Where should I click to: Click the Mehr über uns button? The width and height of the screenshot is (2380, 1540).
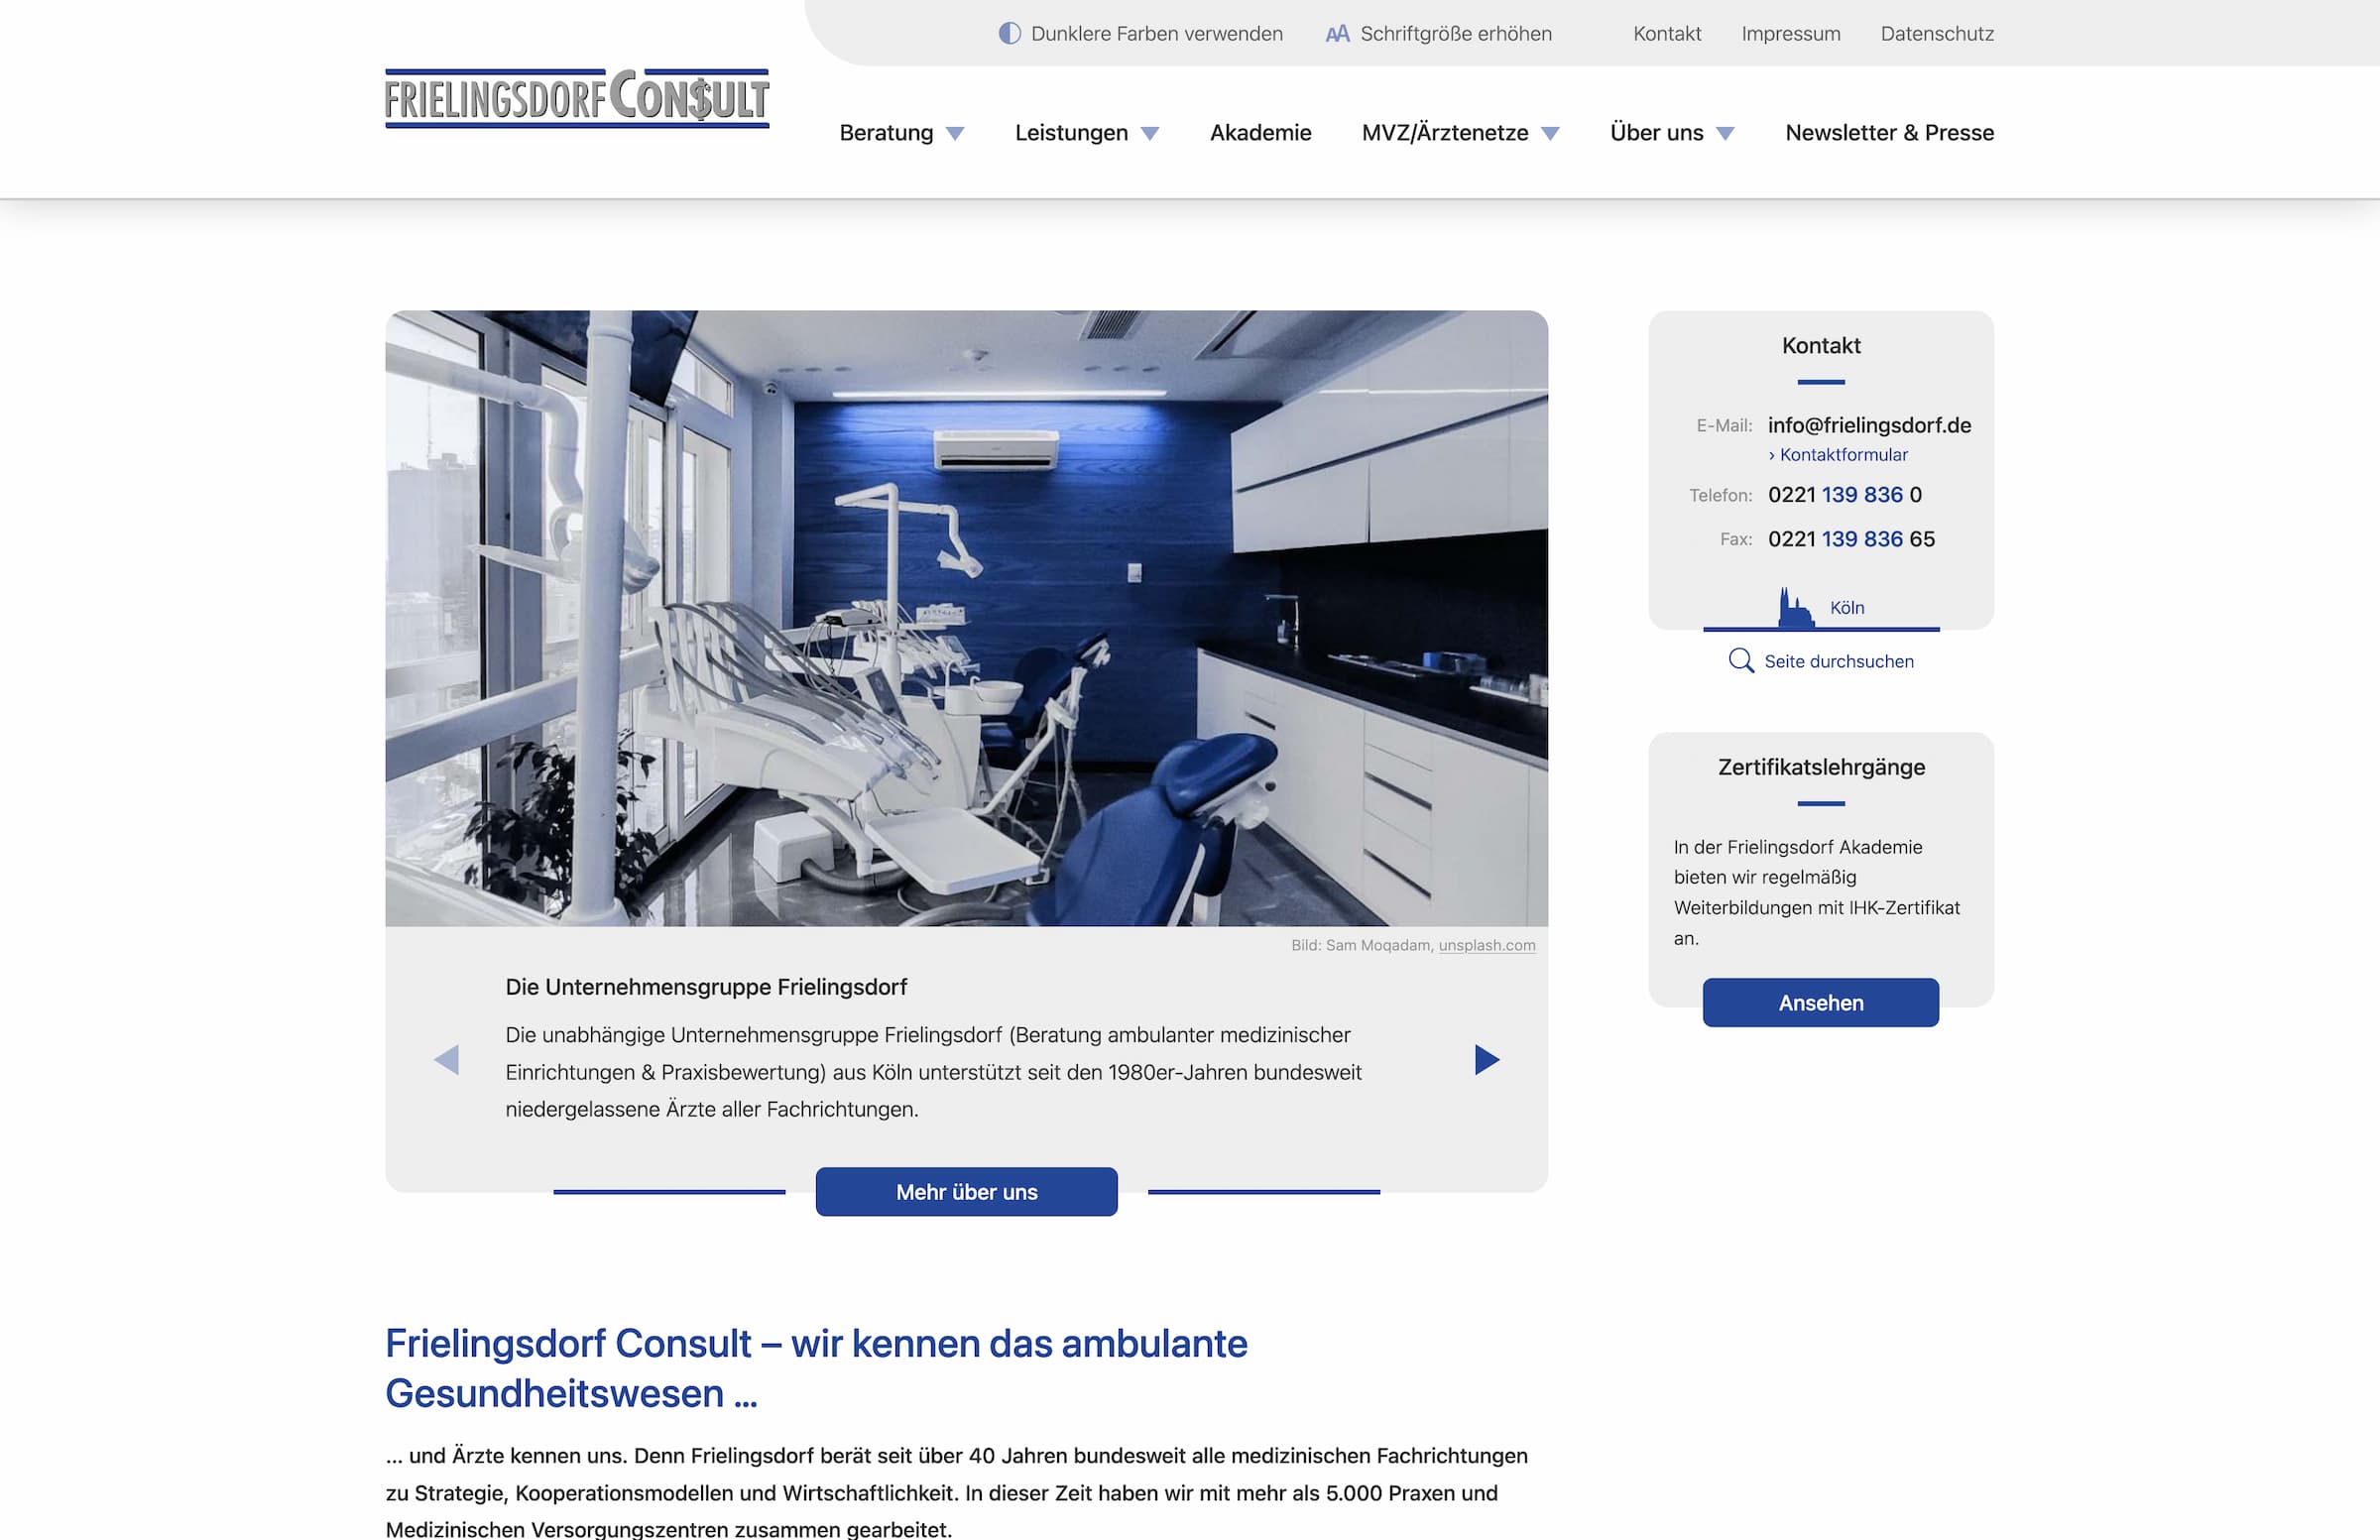[x=966, y=1191]
